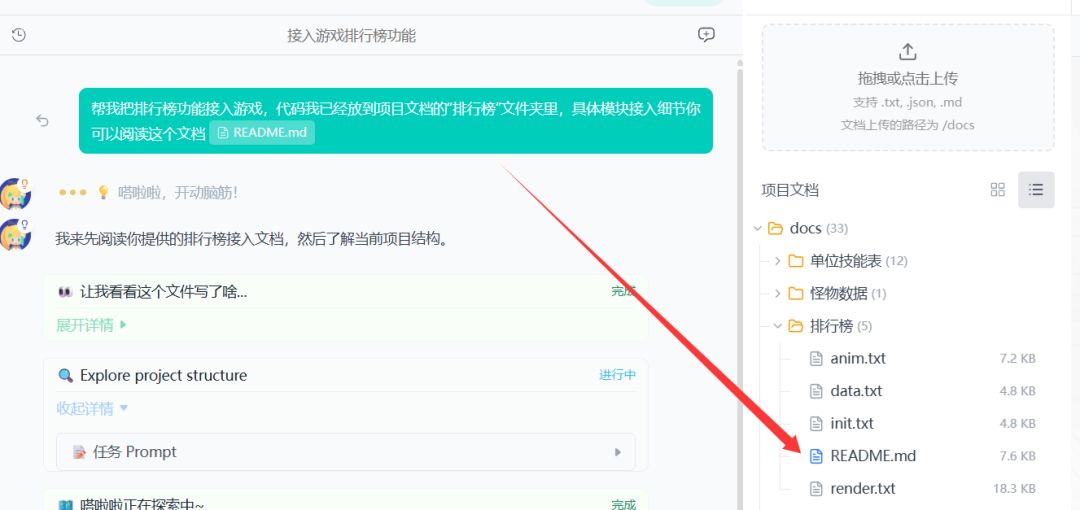Click the init.txt file icon
This screenshot has height=510, width=1080.
816,423
